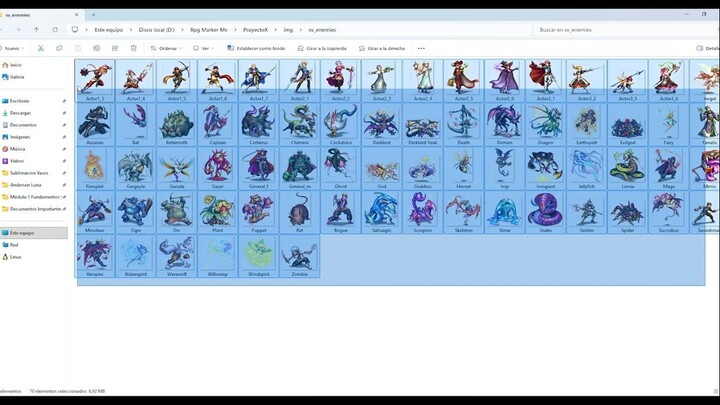
Task: Click the Cut scissors icon in toolbar
Action: tap(40, 48)
